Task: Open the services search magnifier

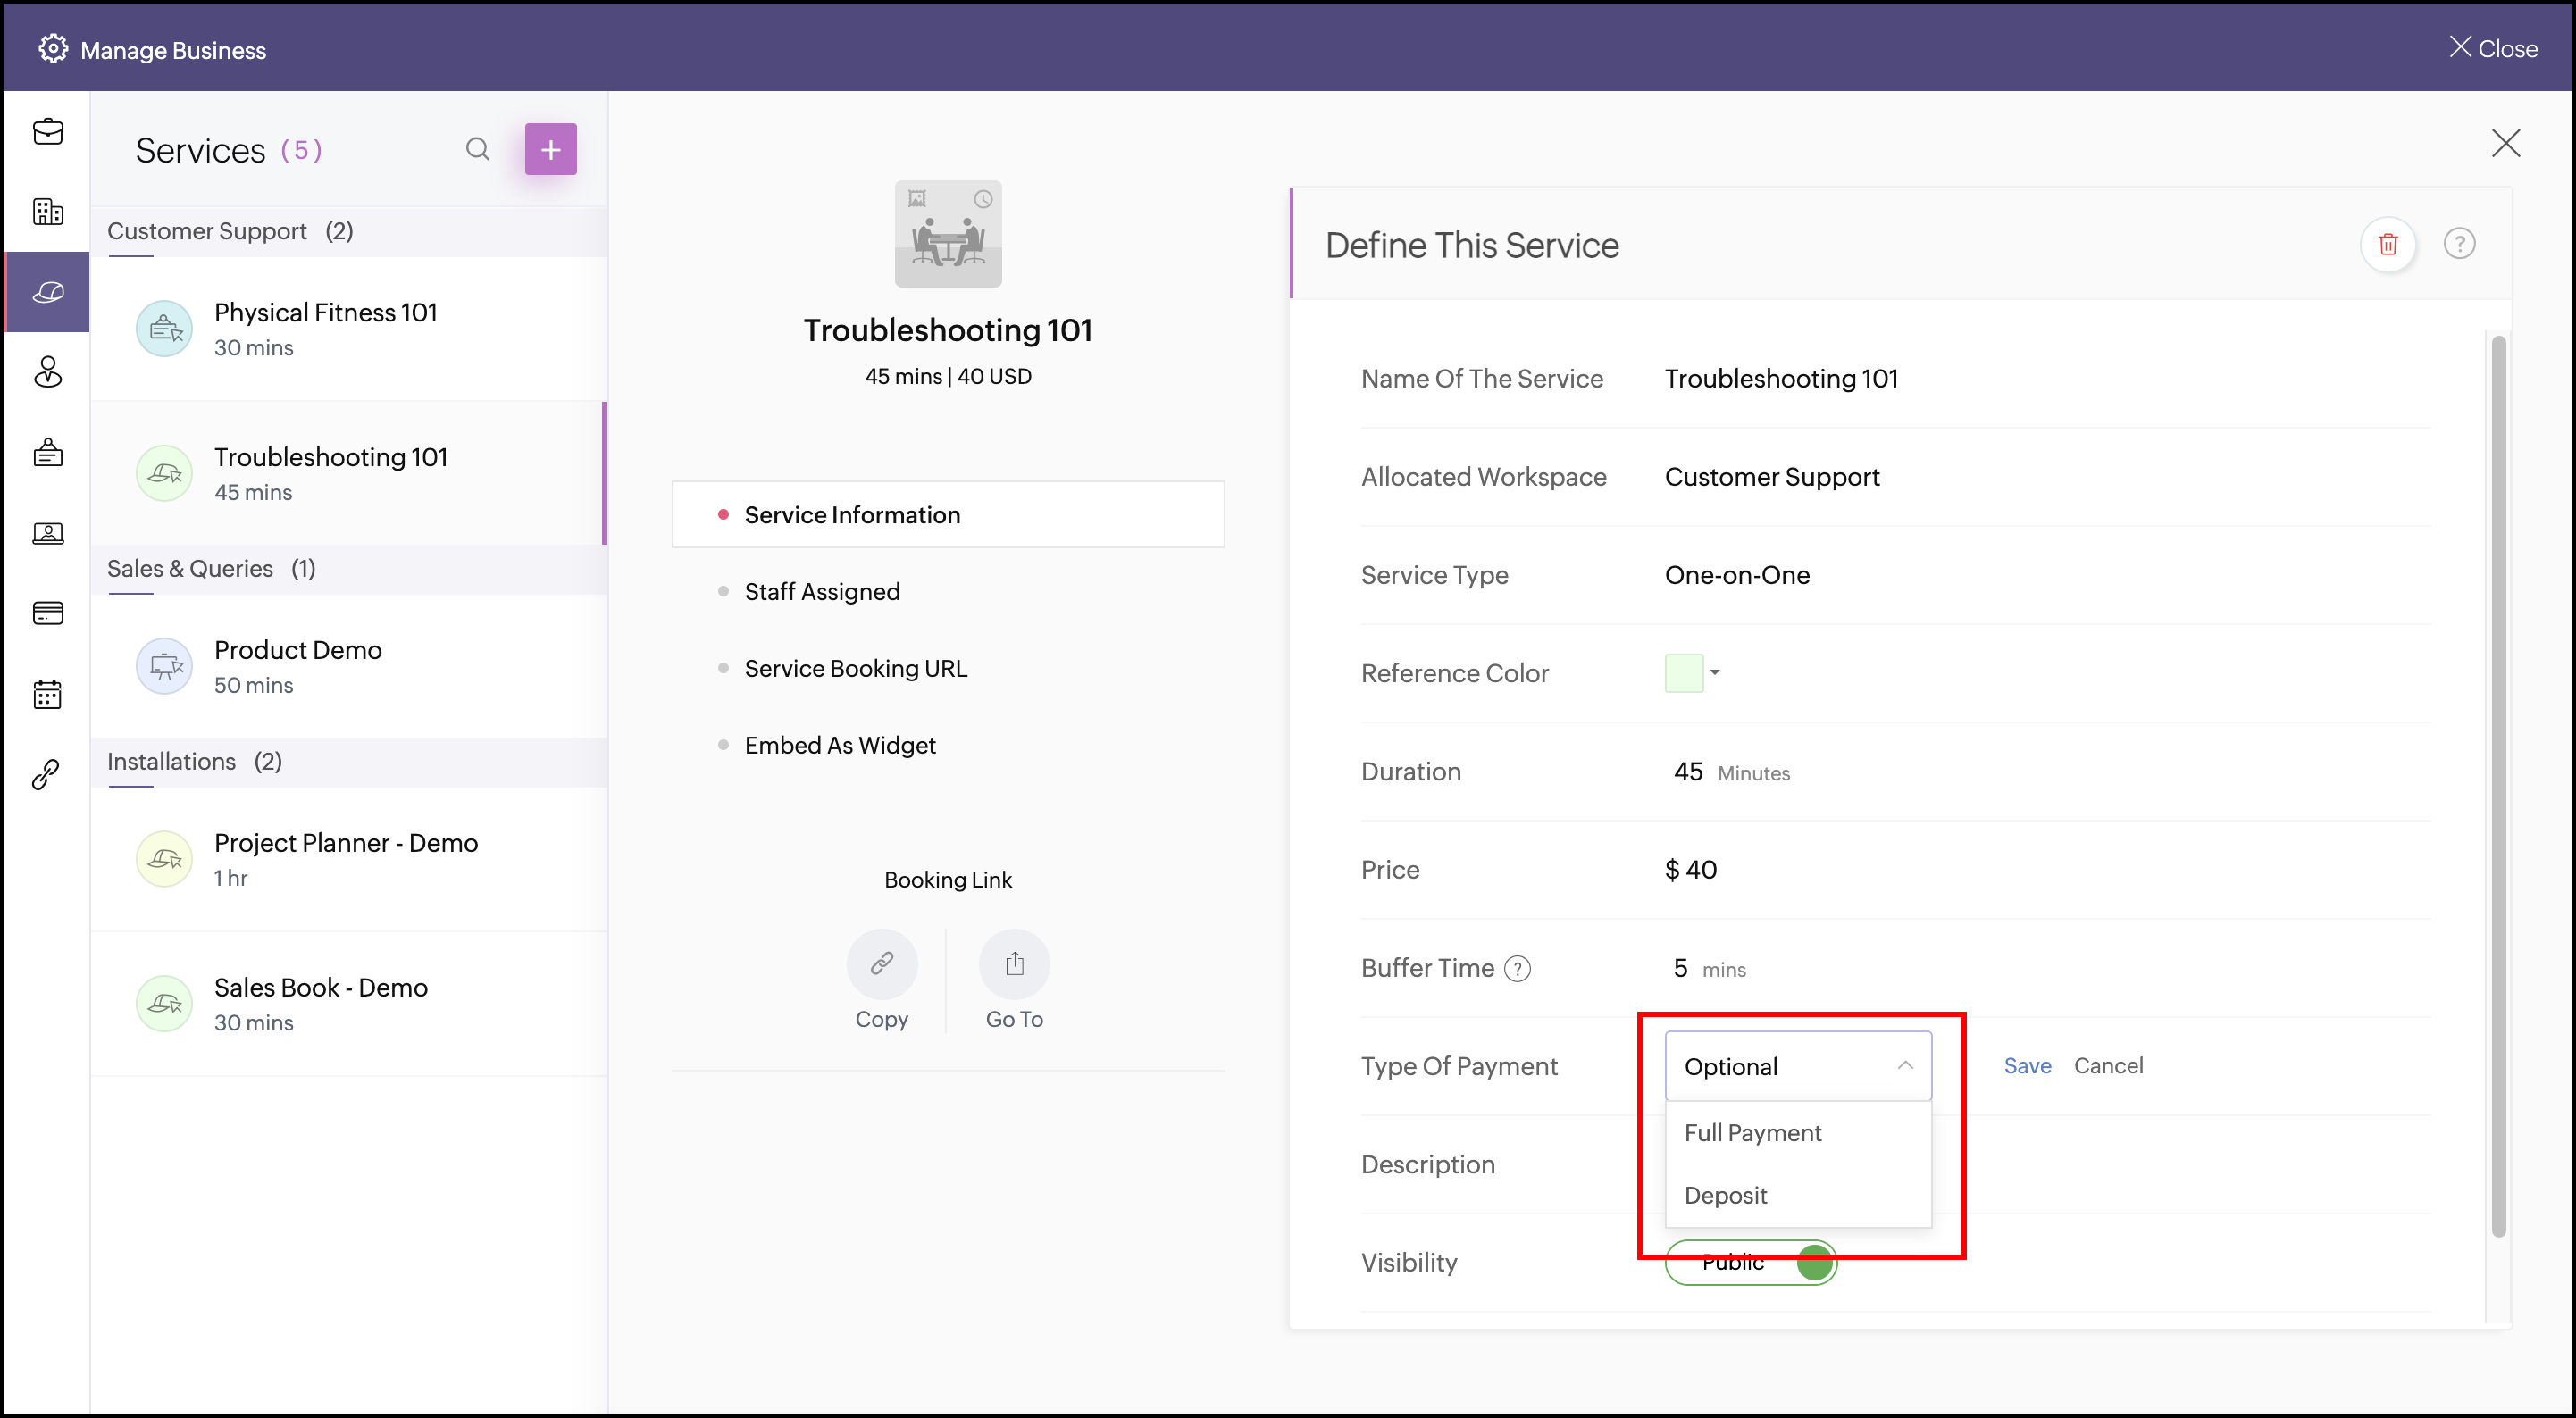Action: click(x=478, y=150)
